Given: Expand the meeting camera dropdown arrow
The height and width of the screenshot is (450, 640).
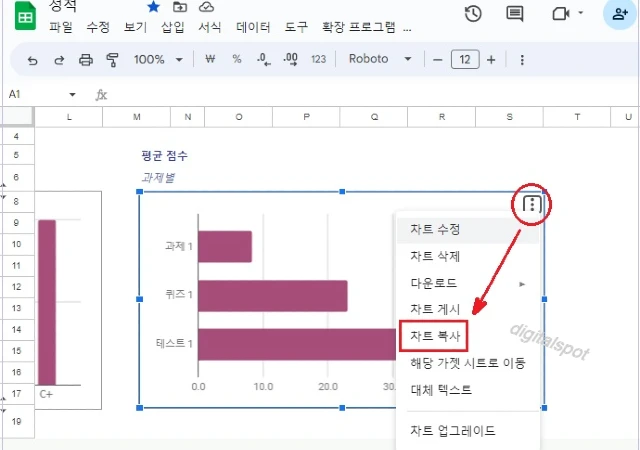Looking at the screenshot, I should coord(580,13).
